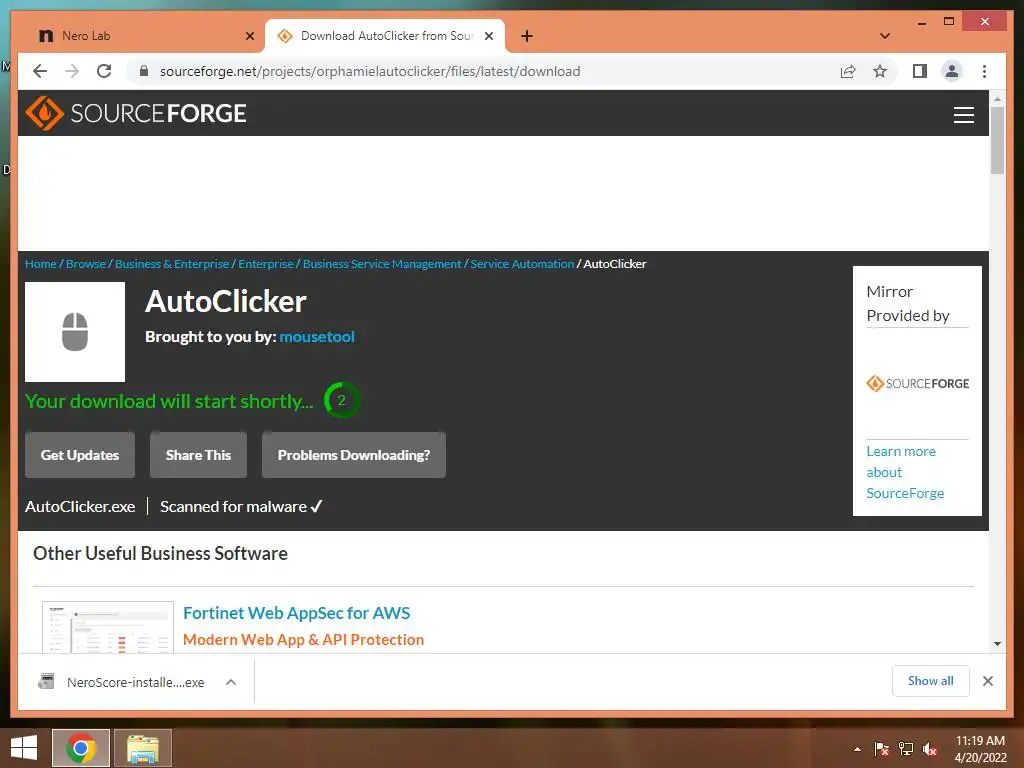Open Fortinet Web AppSec for AWS link
This screenshot has height=768, width=1024.
(296, 613)
